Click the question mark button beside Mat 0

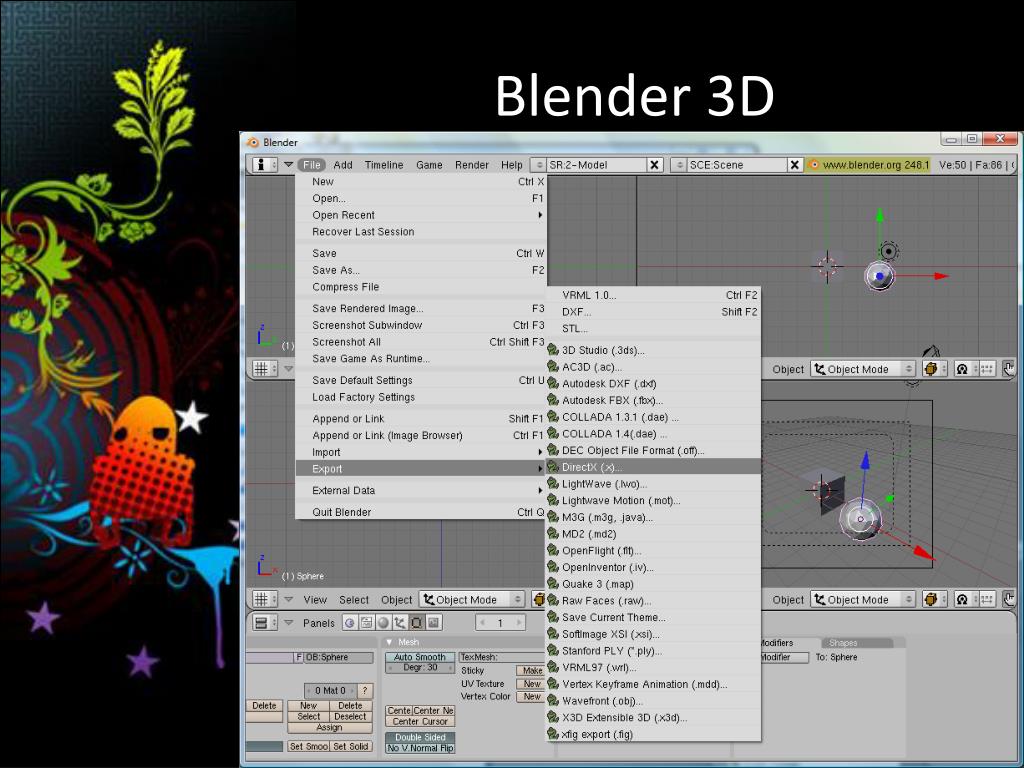pos(365,690)
